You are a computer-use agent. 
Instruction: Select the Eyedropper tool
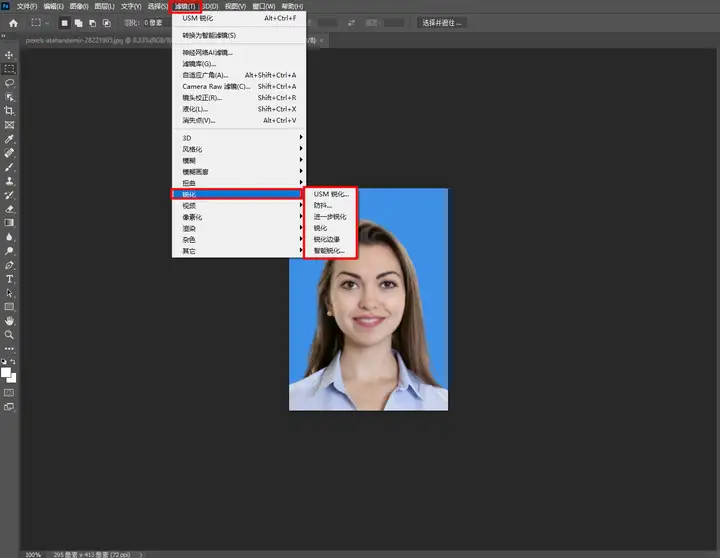[9, 139]
